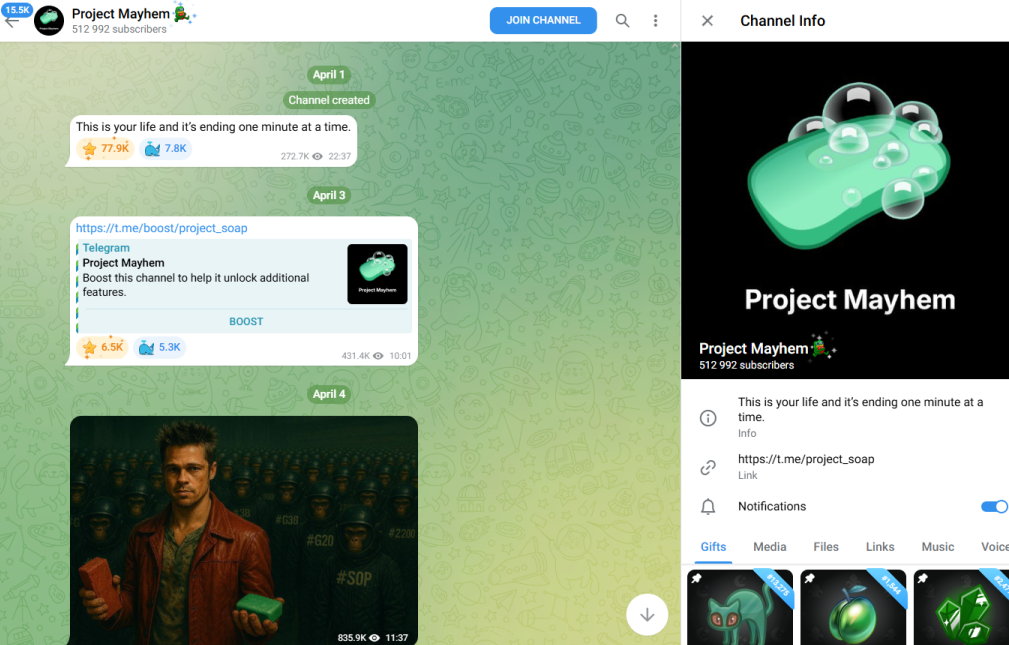Open the large soap profile picture
Viewport: 1009px width, 645px height.
845,210
